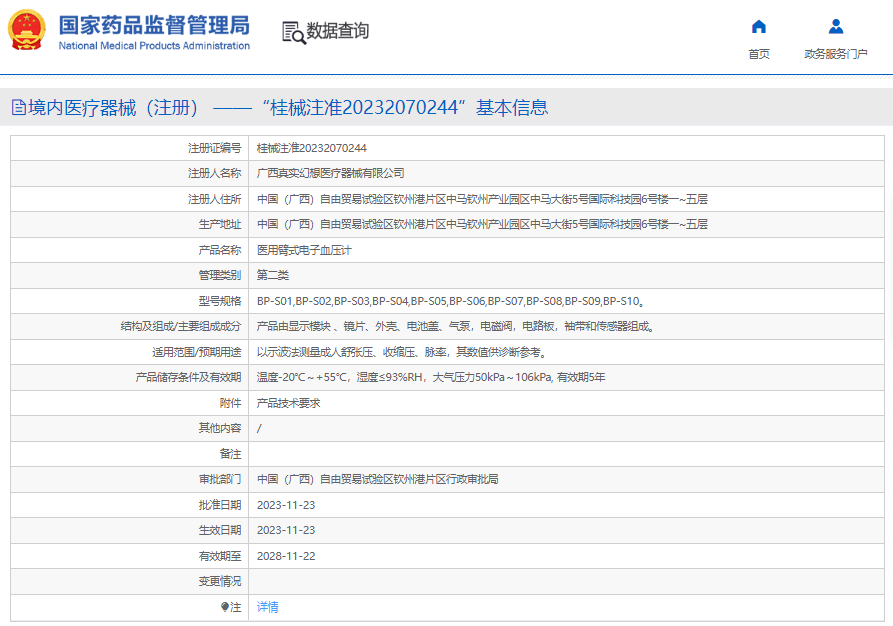The width and height of the screenshot is (893, 626).
Task: Click the 注册人名称 field label
Action: click(x=215, y=173)
